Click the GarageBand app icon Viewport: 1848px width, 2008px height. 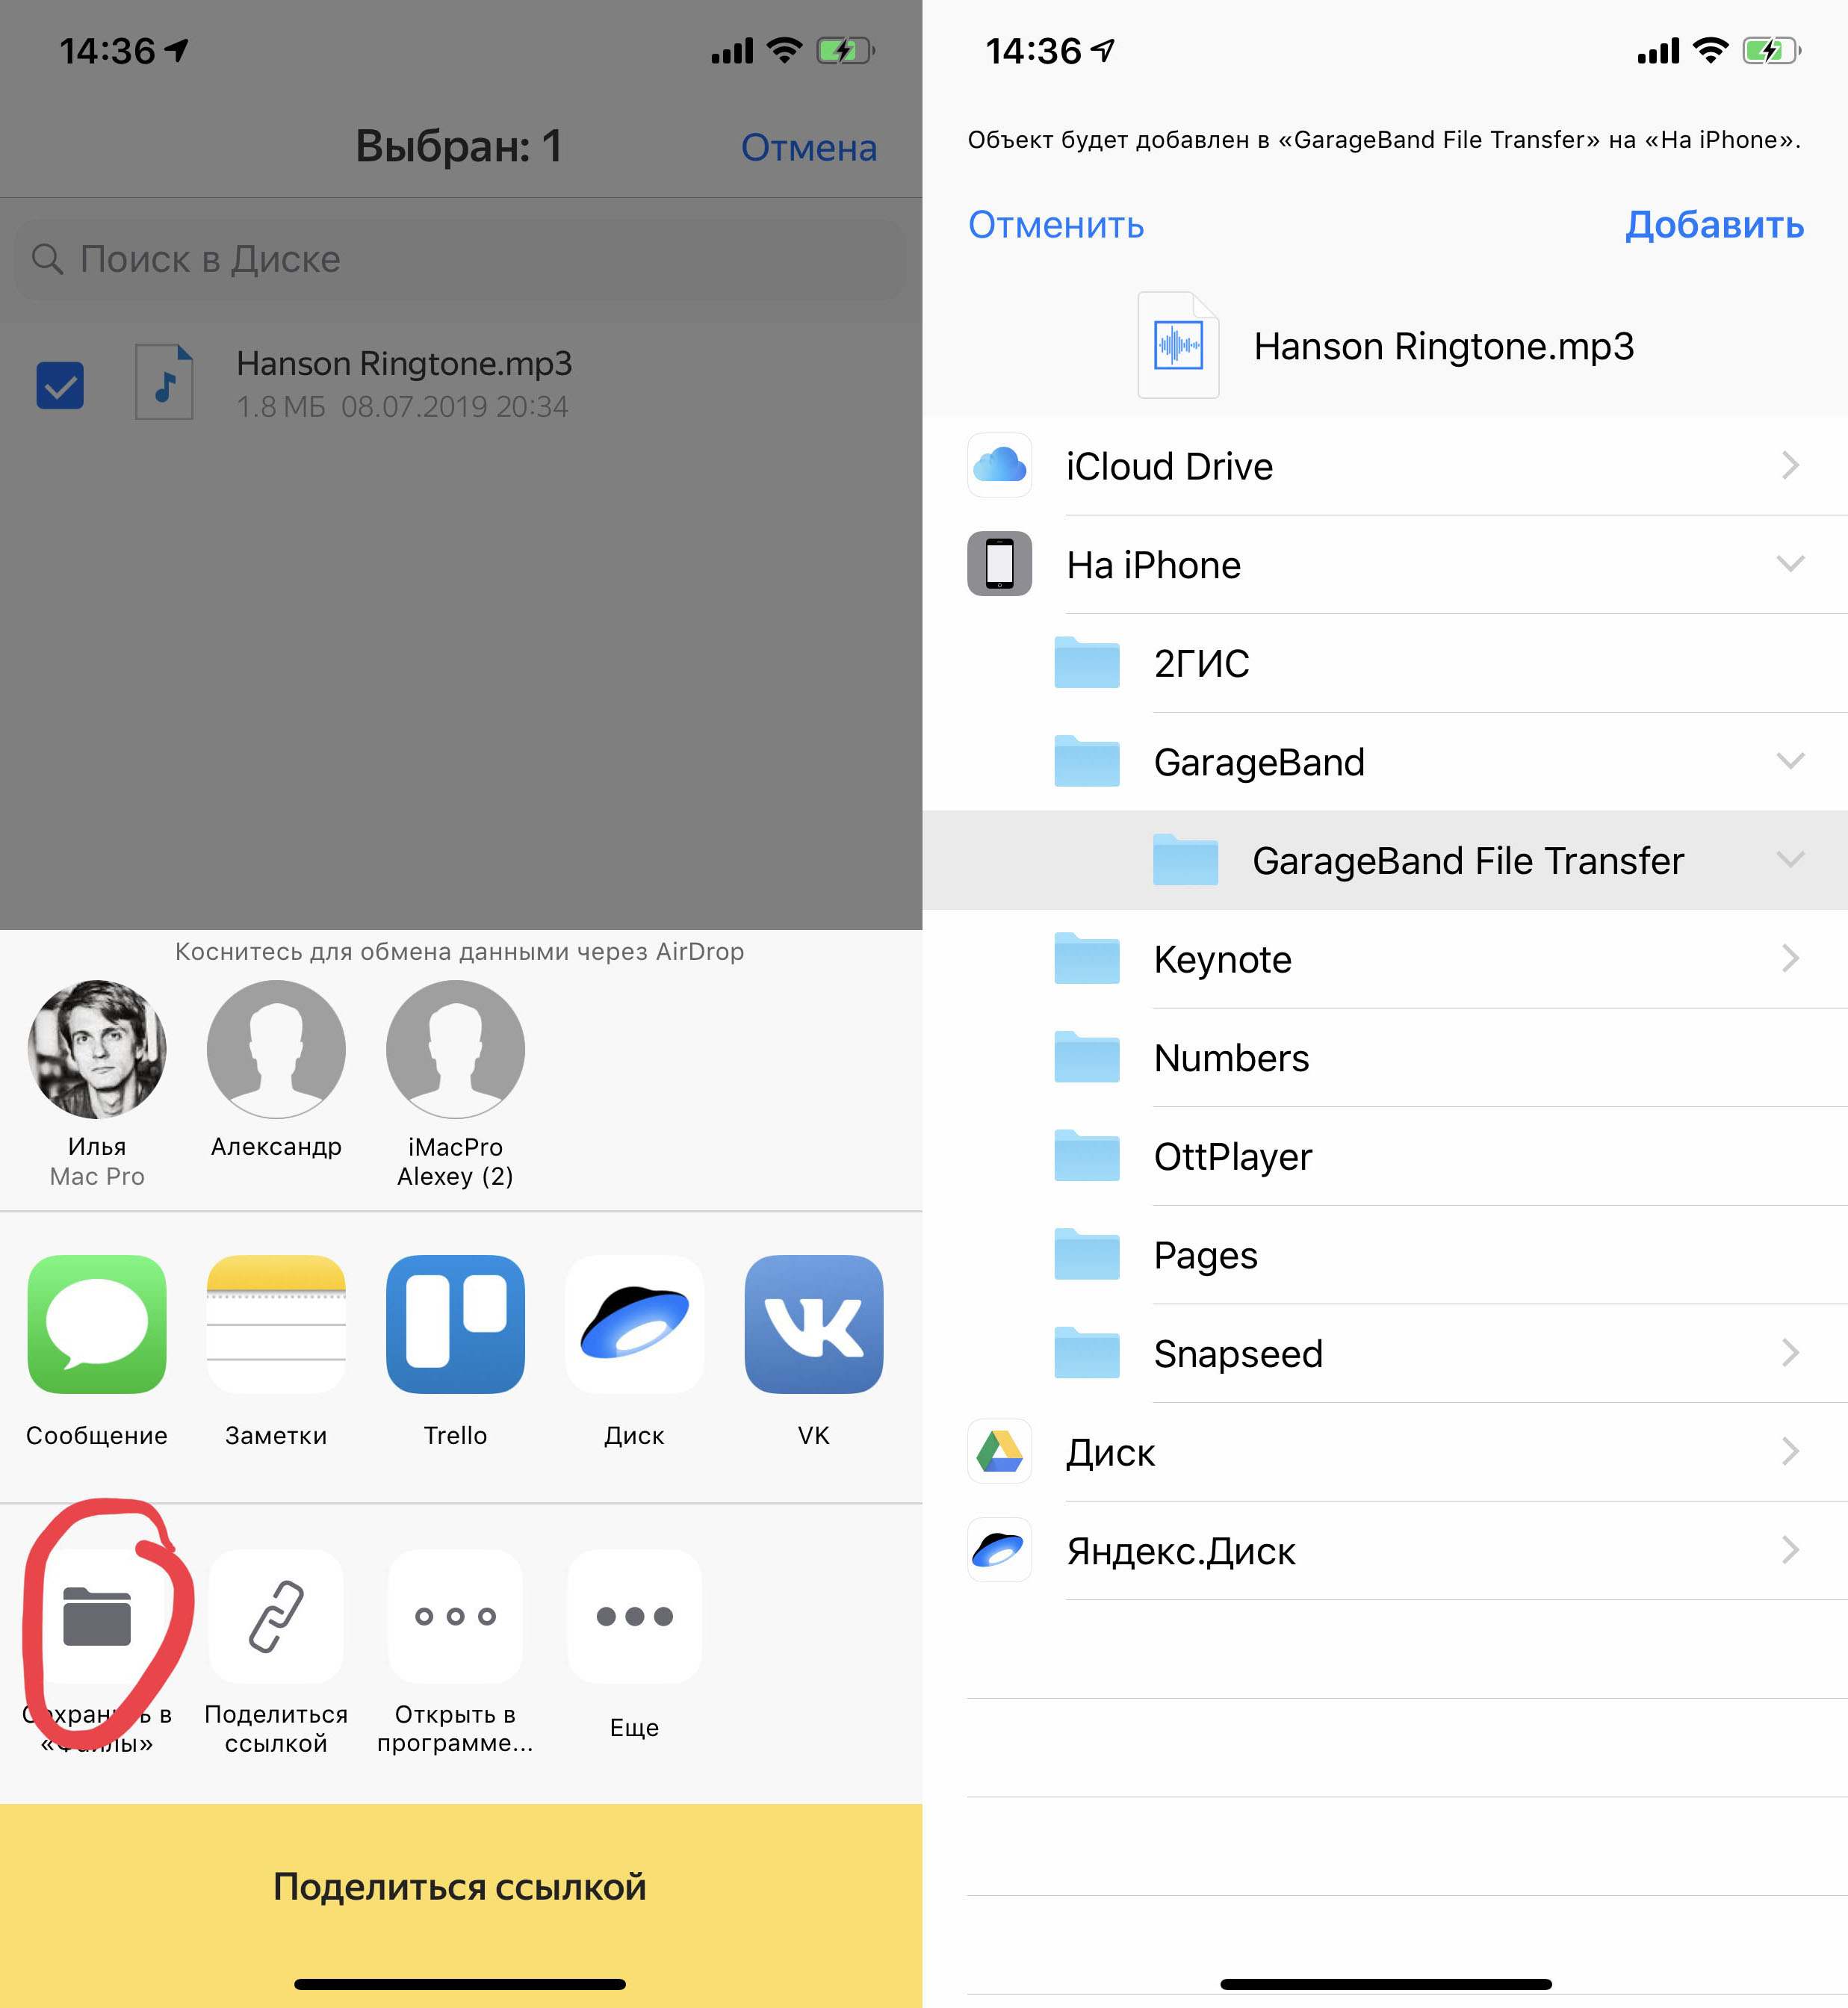pyautogui.click(x=1080, y=759)
